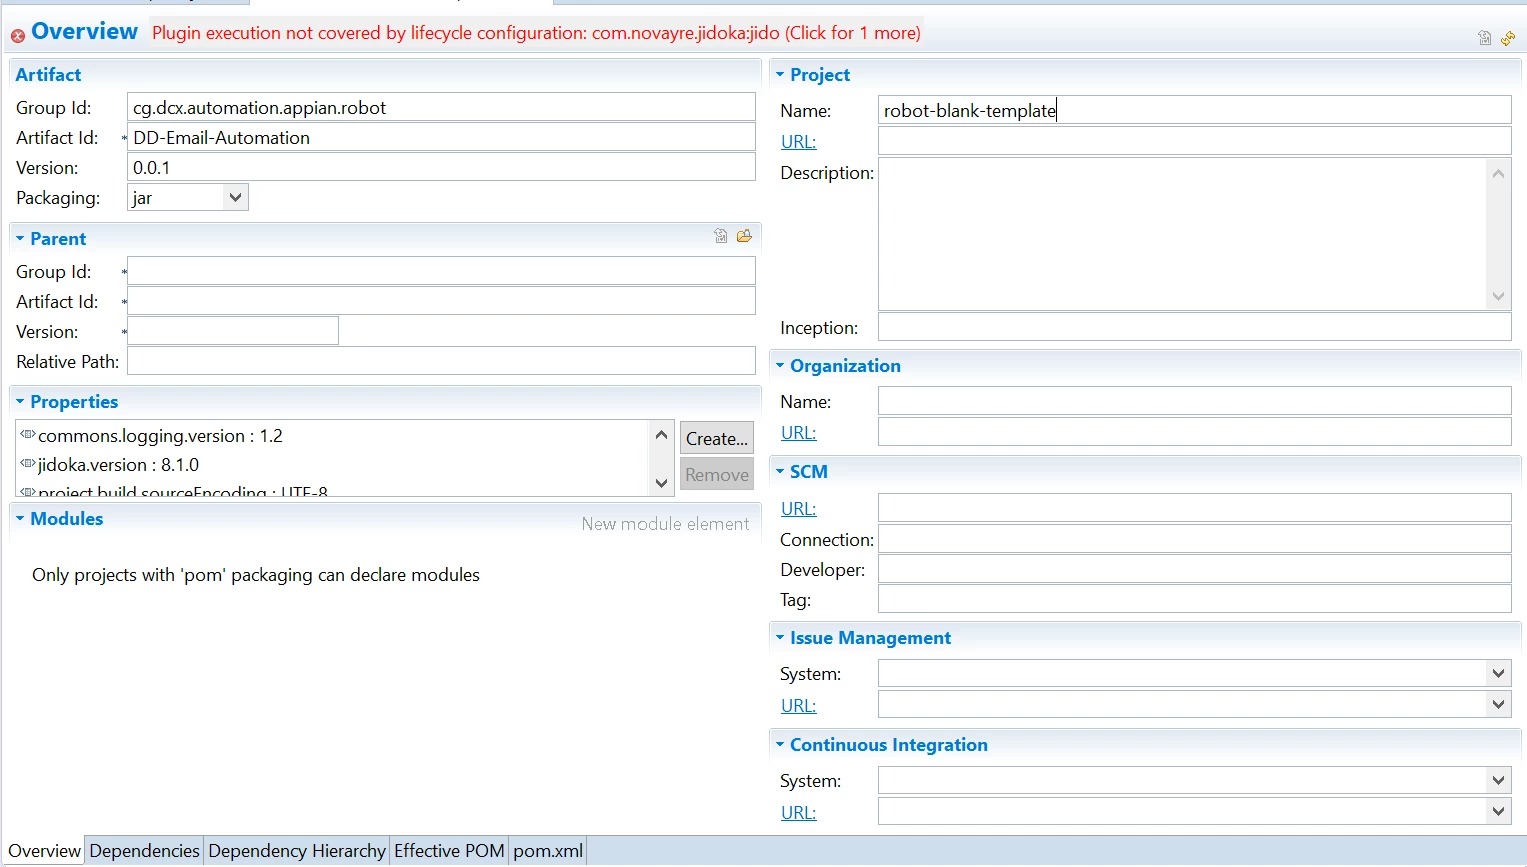Click the SCM Tag field
This screenshot has width=1527, height=867.
click(x=1194, y=599)
